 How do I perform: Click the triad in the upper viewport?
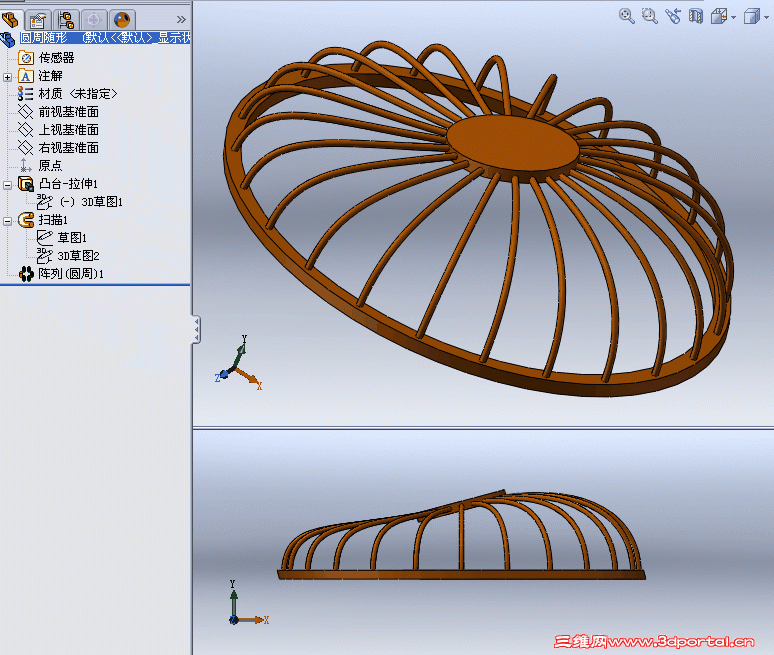(239, 363)
